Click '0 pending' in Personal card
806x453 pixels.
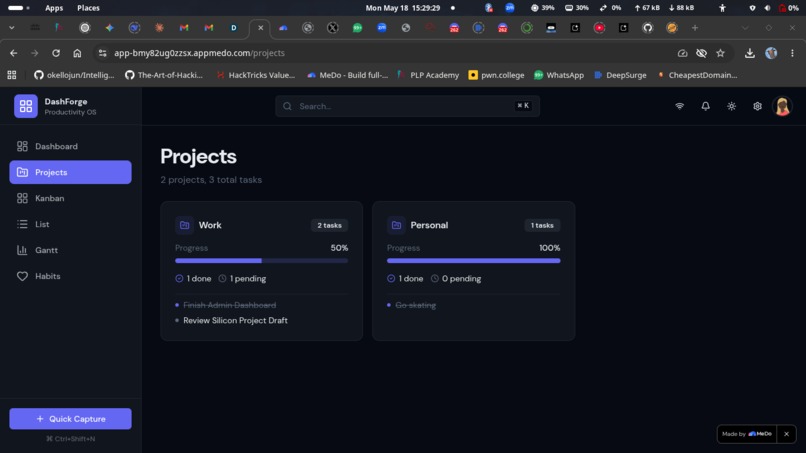[456, 279]
